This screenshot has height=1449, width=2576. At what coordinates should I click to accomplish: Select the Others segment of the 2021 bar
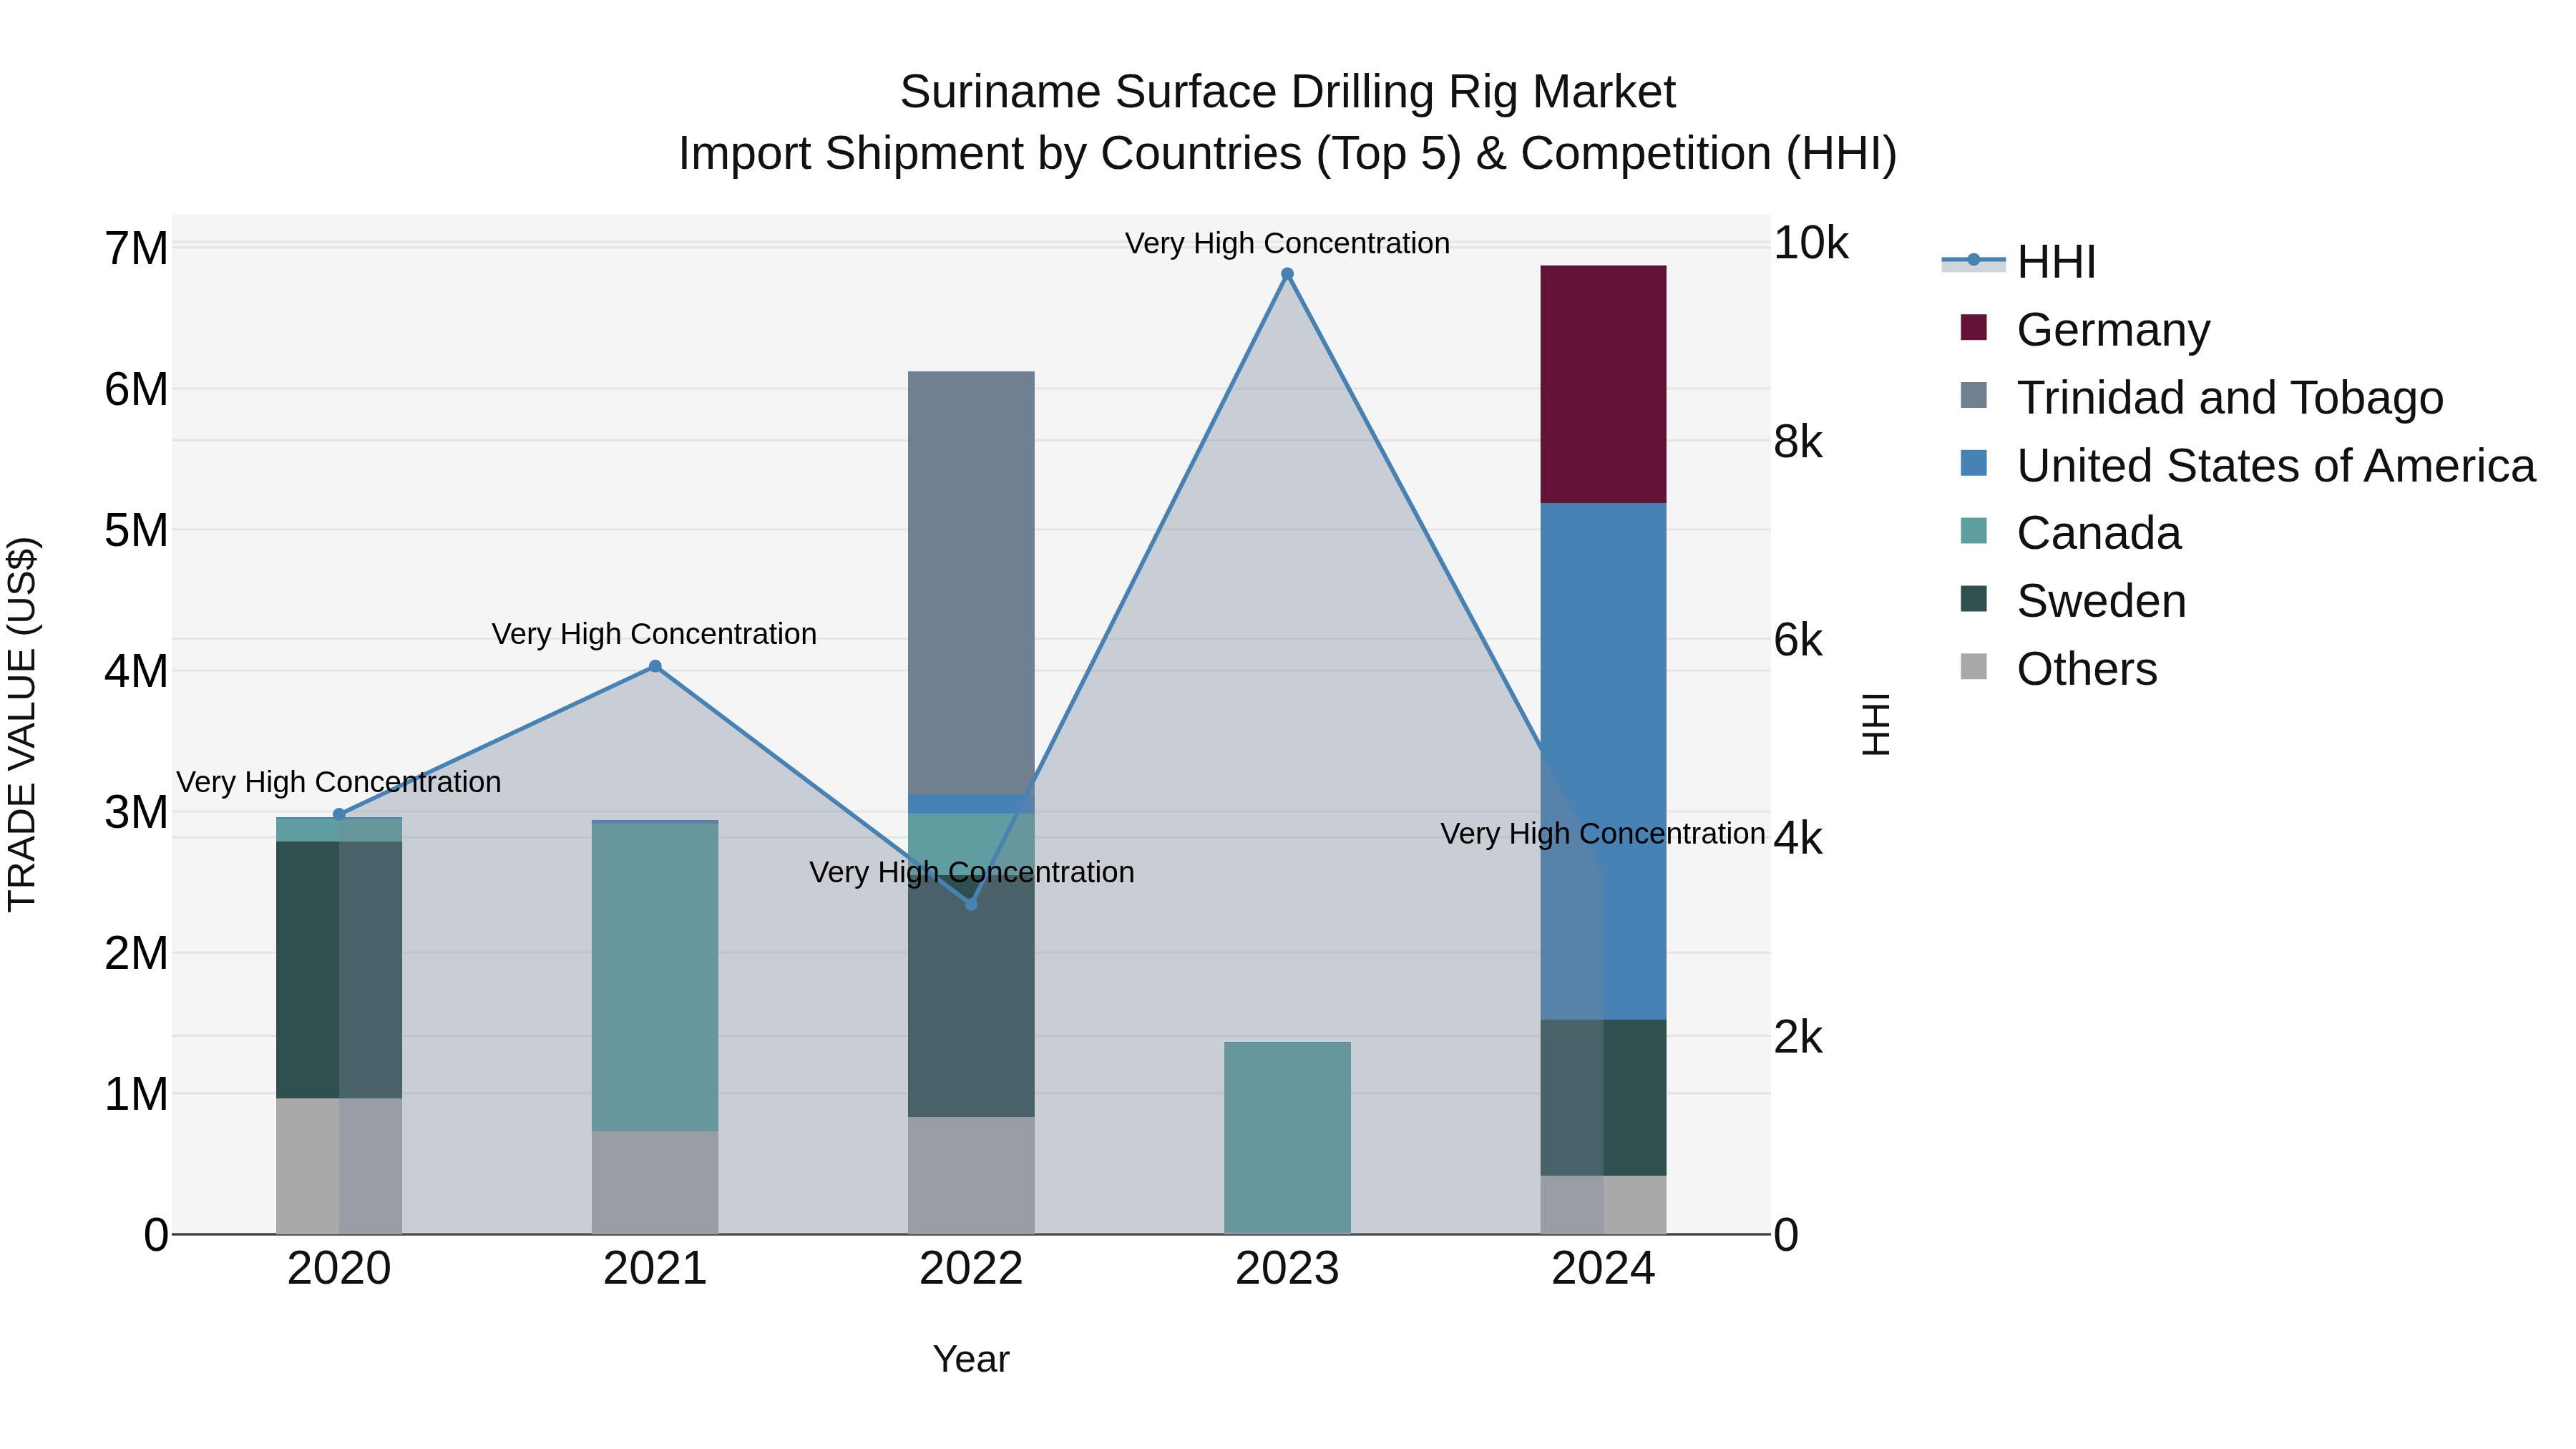(x=655, y=1183)
